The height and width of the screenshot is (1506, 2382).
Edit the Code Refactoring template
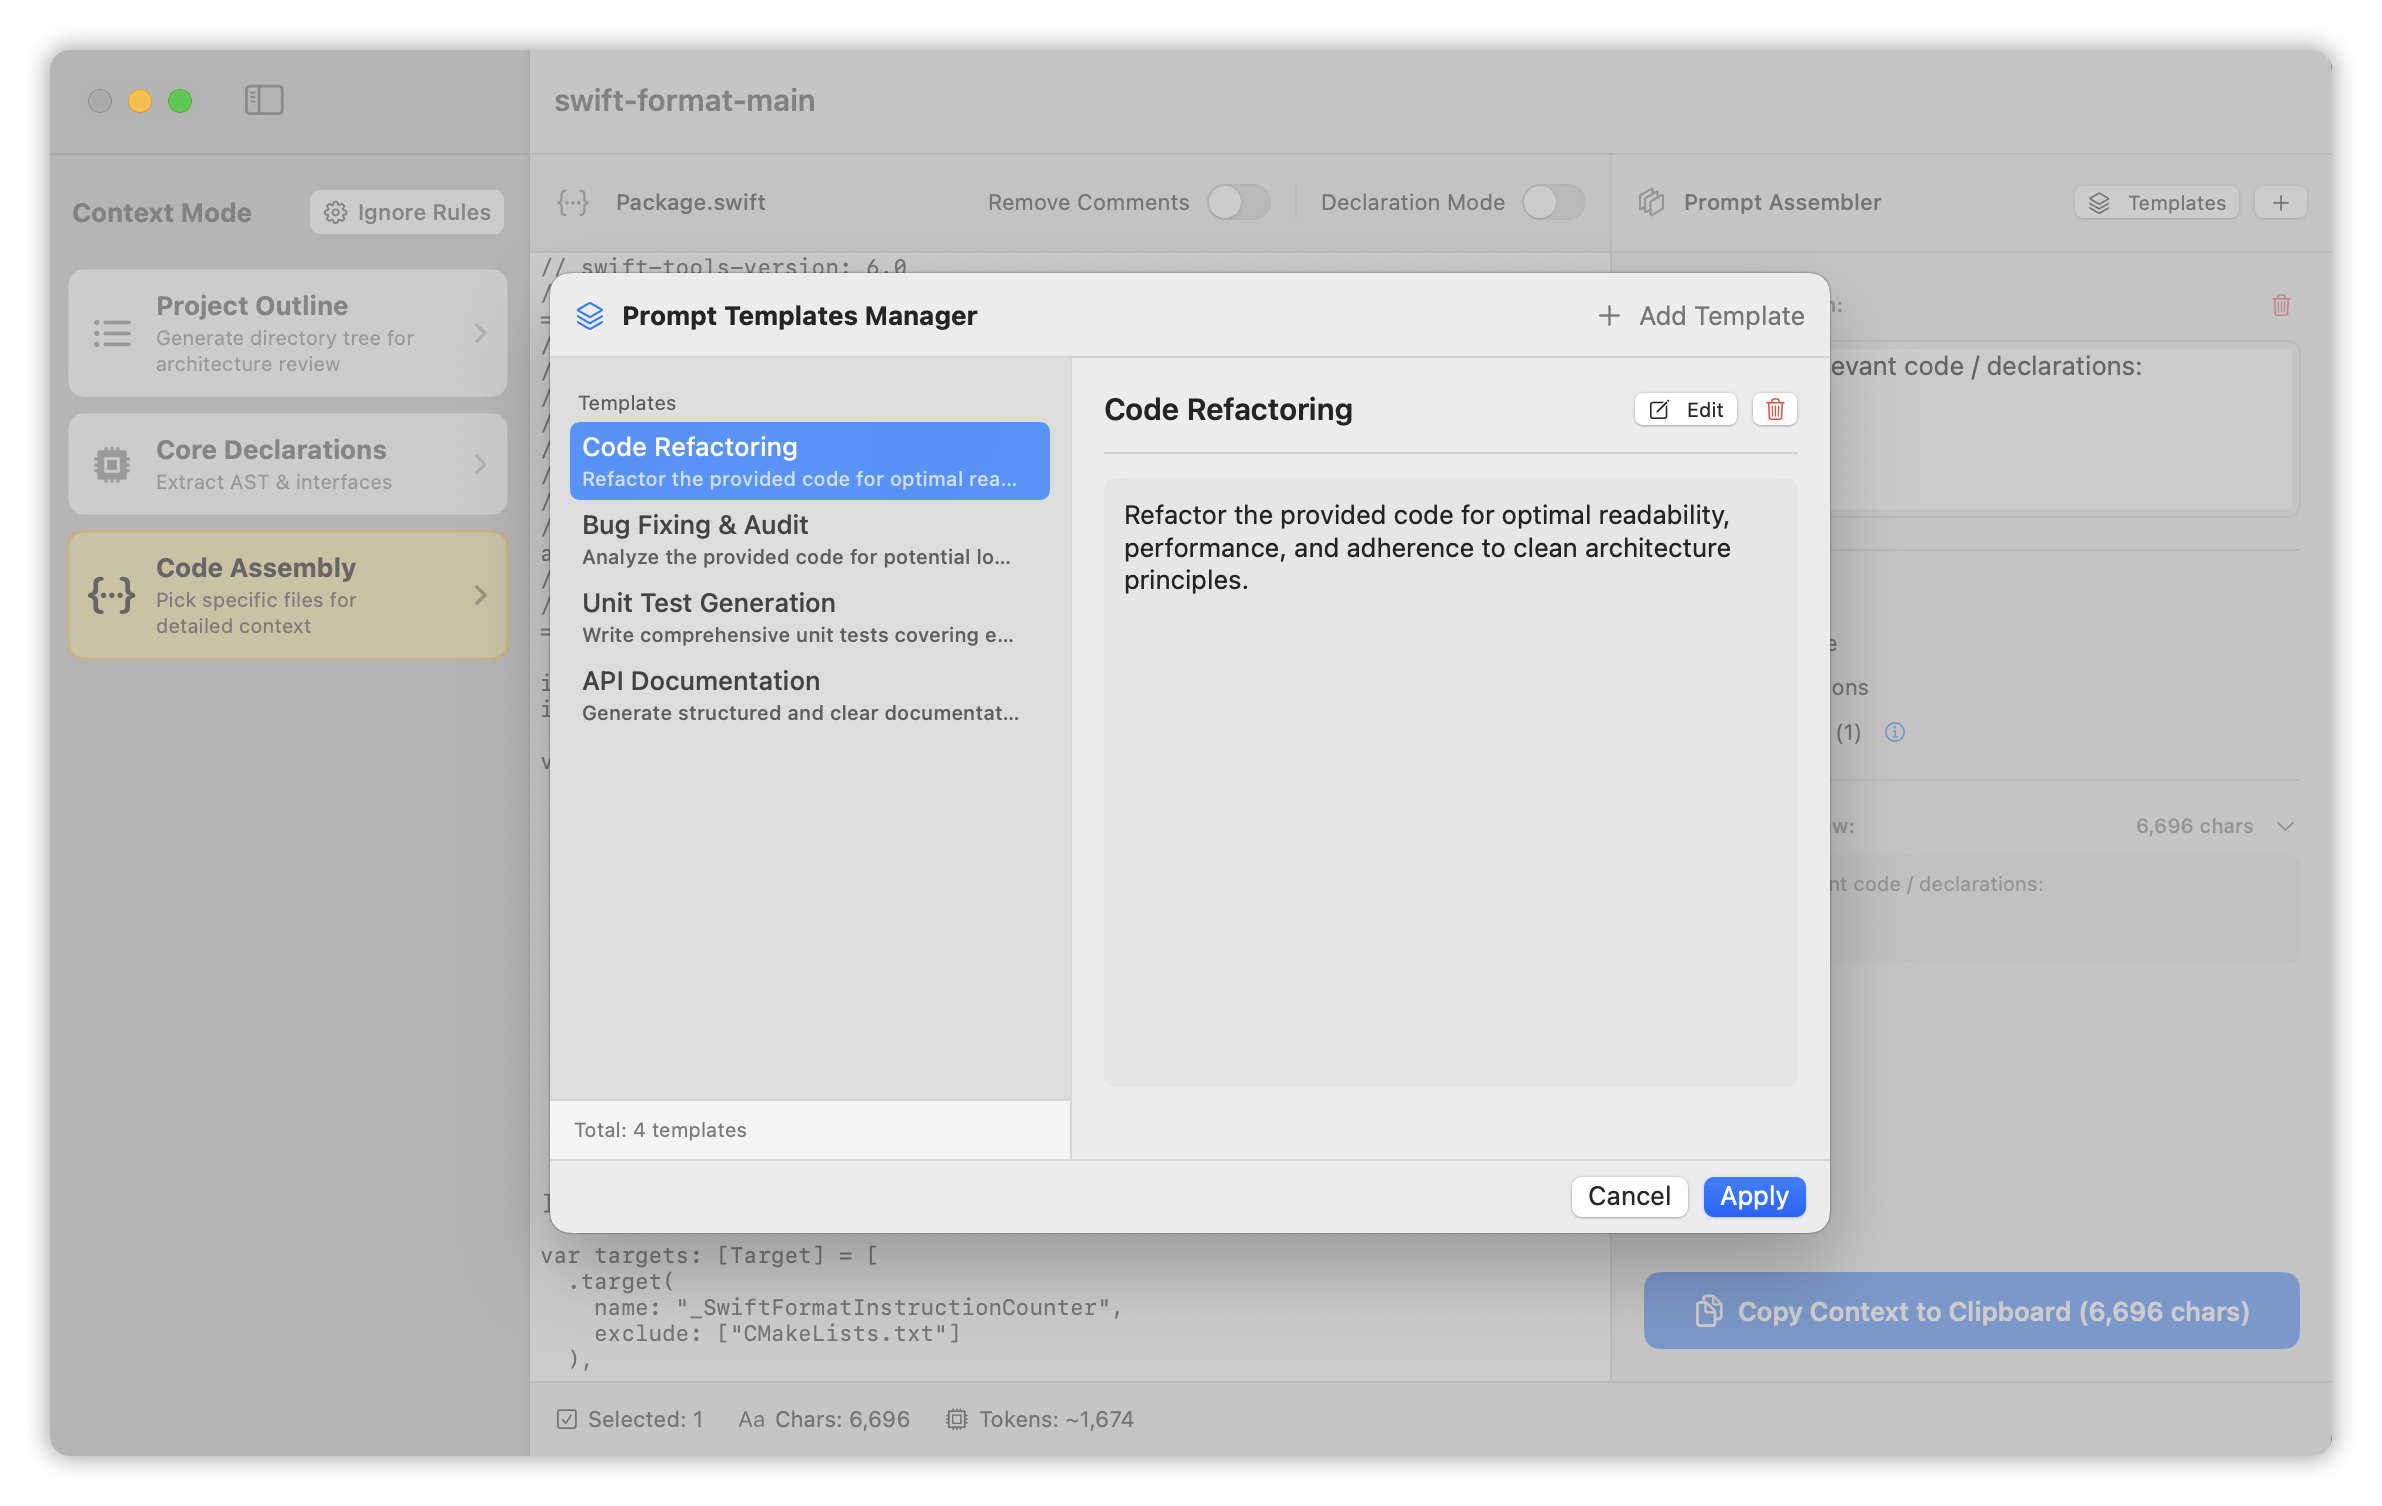1686,409
